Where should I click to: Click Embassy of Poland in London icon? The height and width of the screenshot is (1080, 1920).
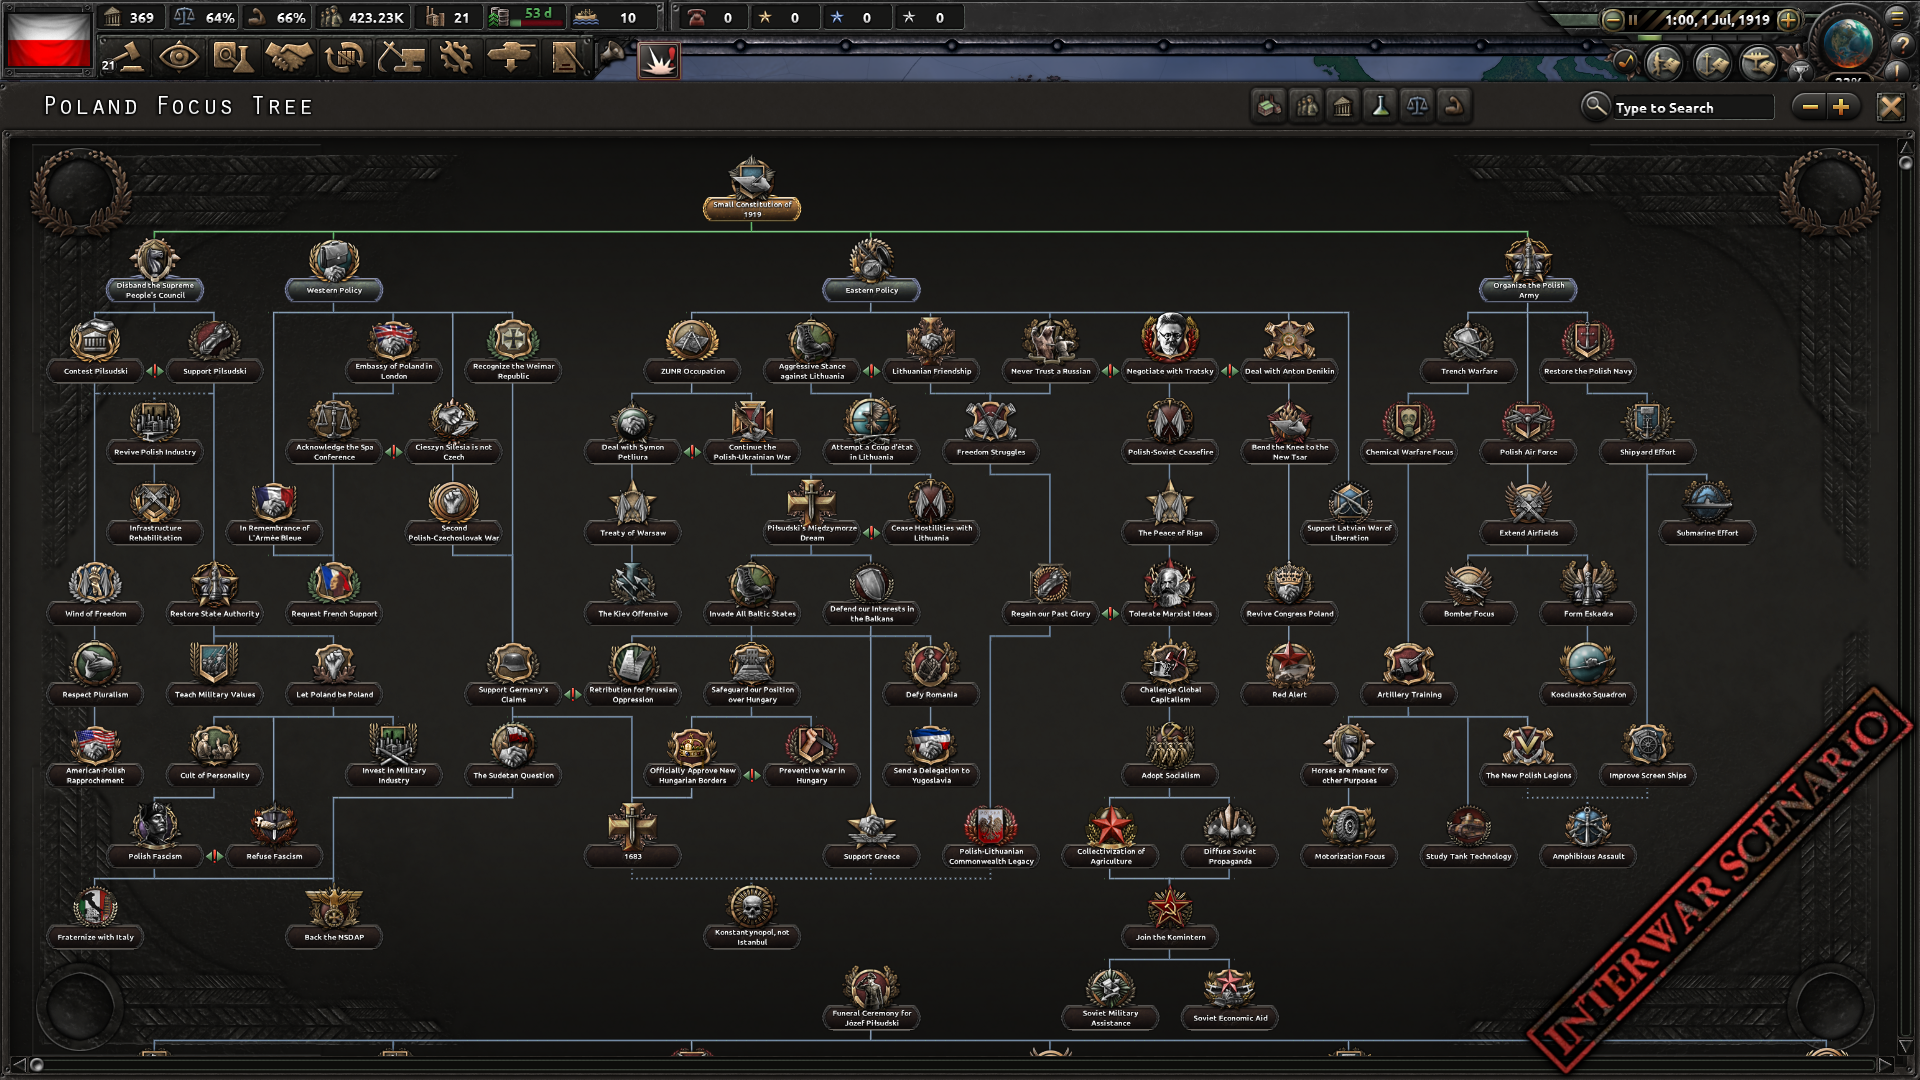pyautogui.click(x=393, y=341)
